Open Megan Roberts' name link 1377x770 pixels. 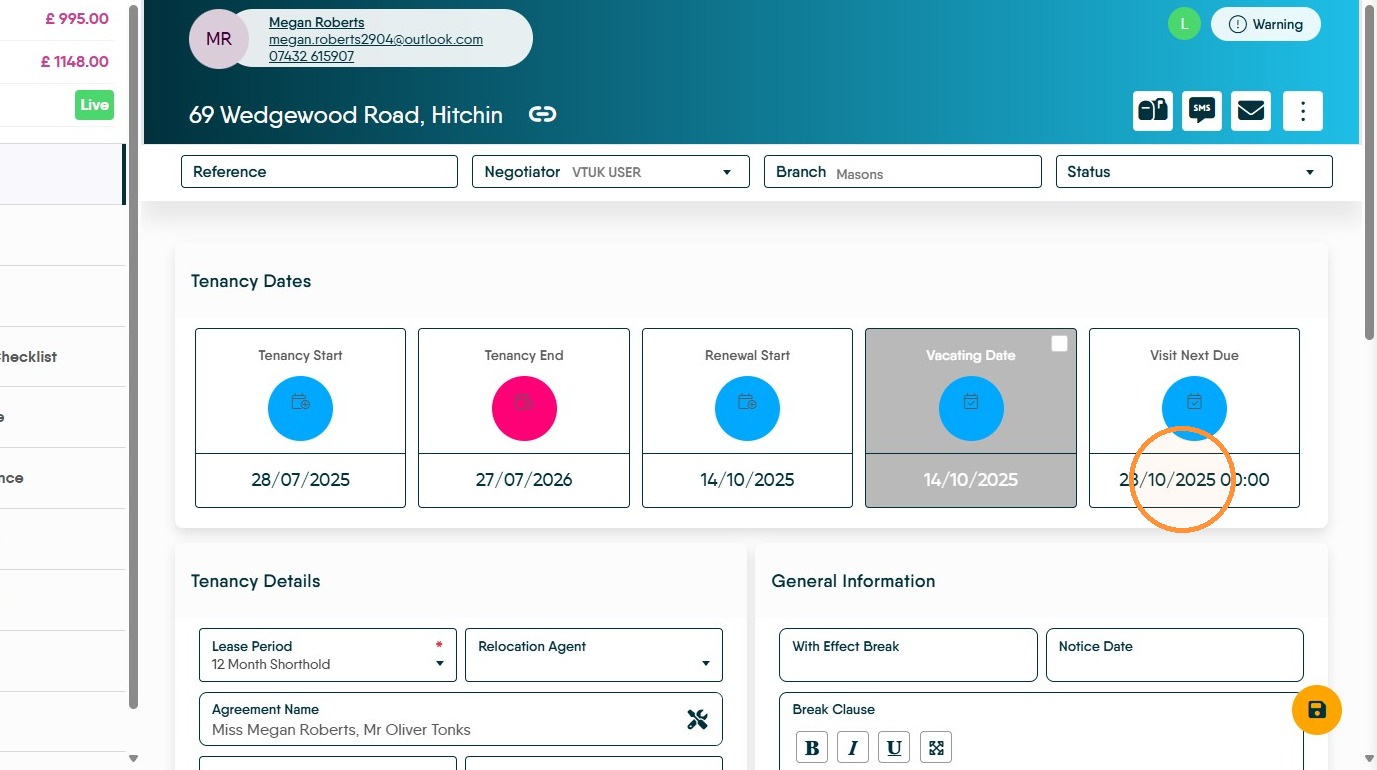[316, 22]
